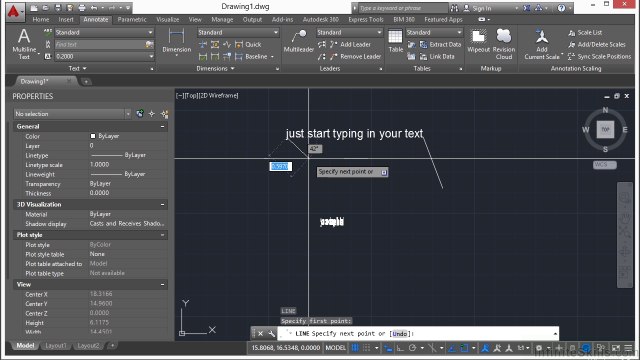Click Extract Data
This screenshot has height=360, width=640.
click(x=440, y=44)
